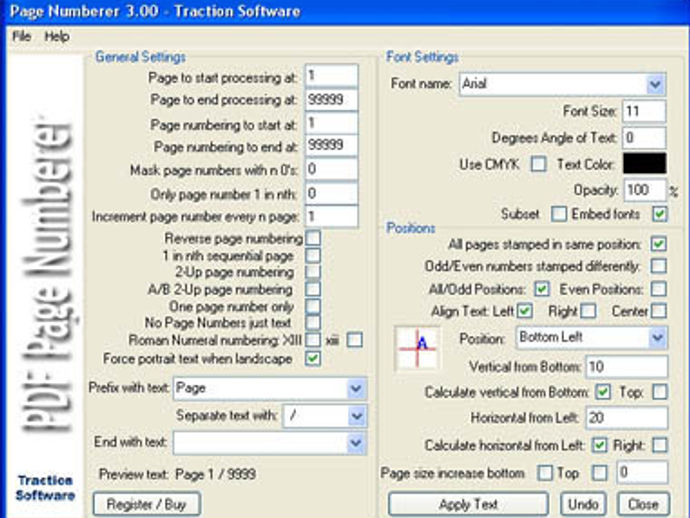The width and height of the screenshot is (690, 518).
Task: Click Page numbering to start at field
Action: [331, 123]
